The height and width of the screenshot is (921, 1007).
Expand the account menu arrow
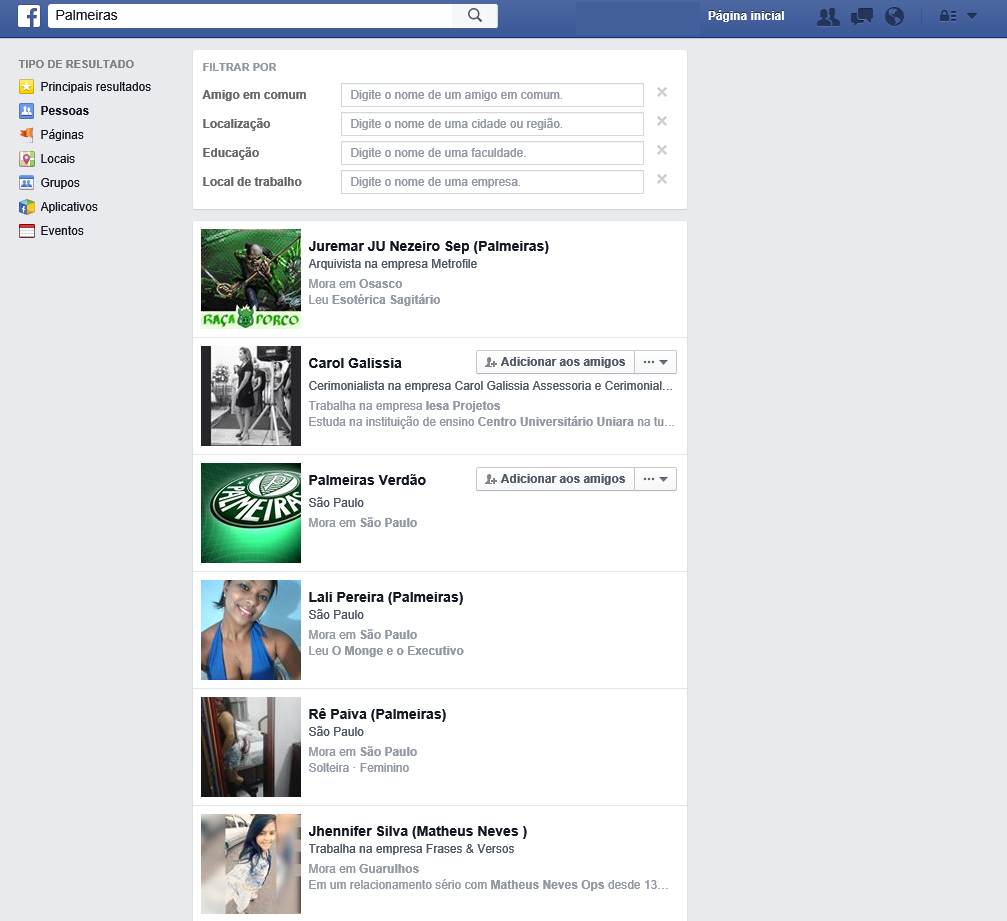pyautogui.click(x=972, y=16)
